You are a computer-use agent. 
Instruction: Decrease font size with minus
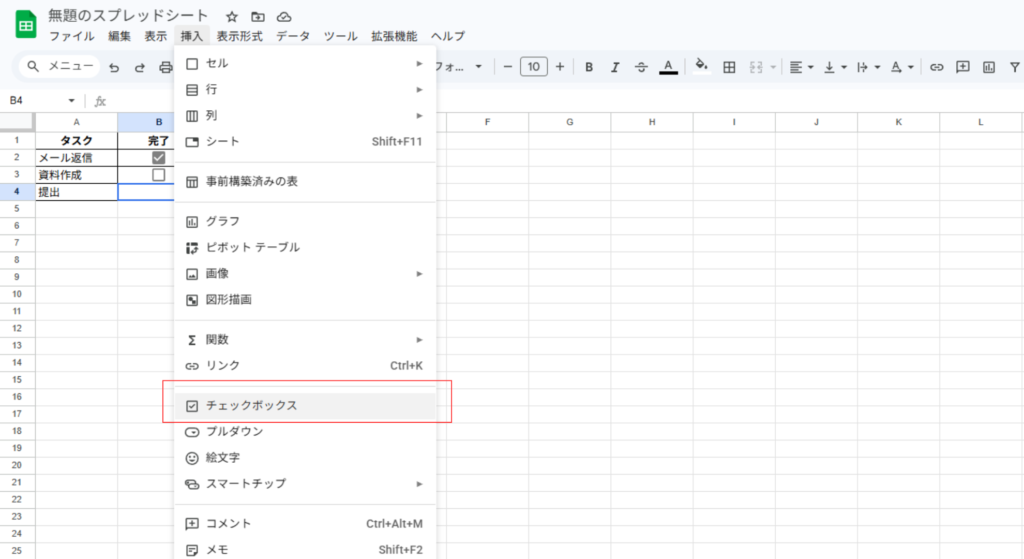point(507,67)
